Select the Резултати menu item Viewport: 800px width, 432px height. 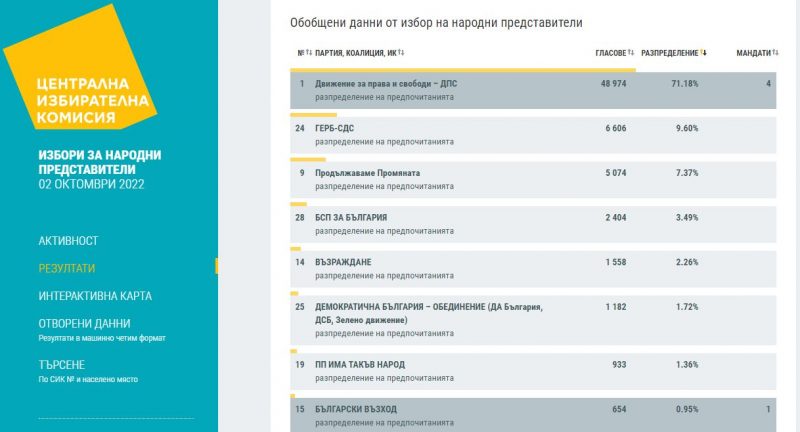(x=67, y=268)
